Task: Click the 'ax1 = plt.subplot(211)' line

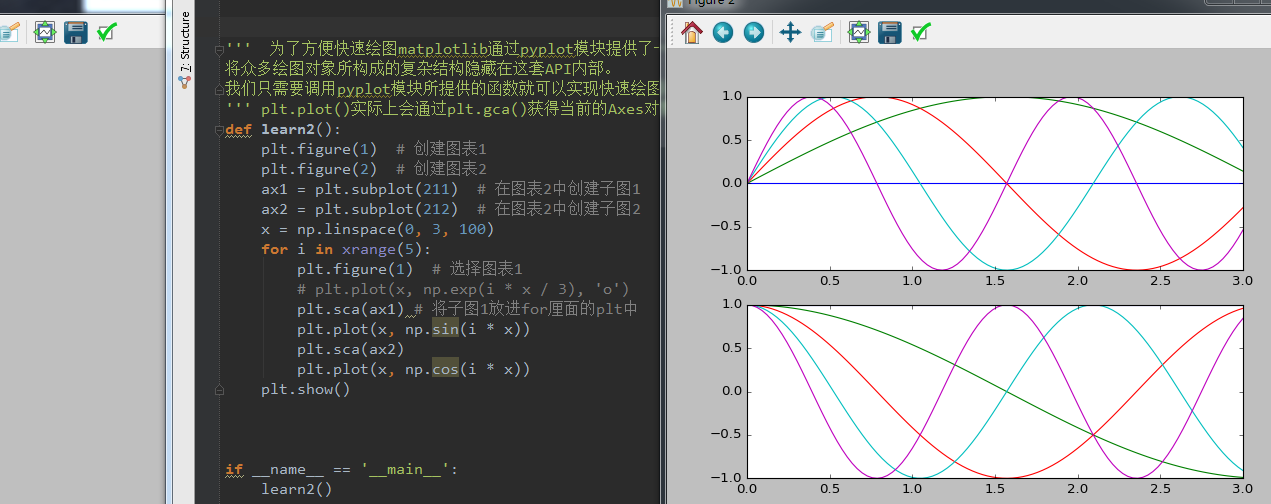Action: click(451, 190)
